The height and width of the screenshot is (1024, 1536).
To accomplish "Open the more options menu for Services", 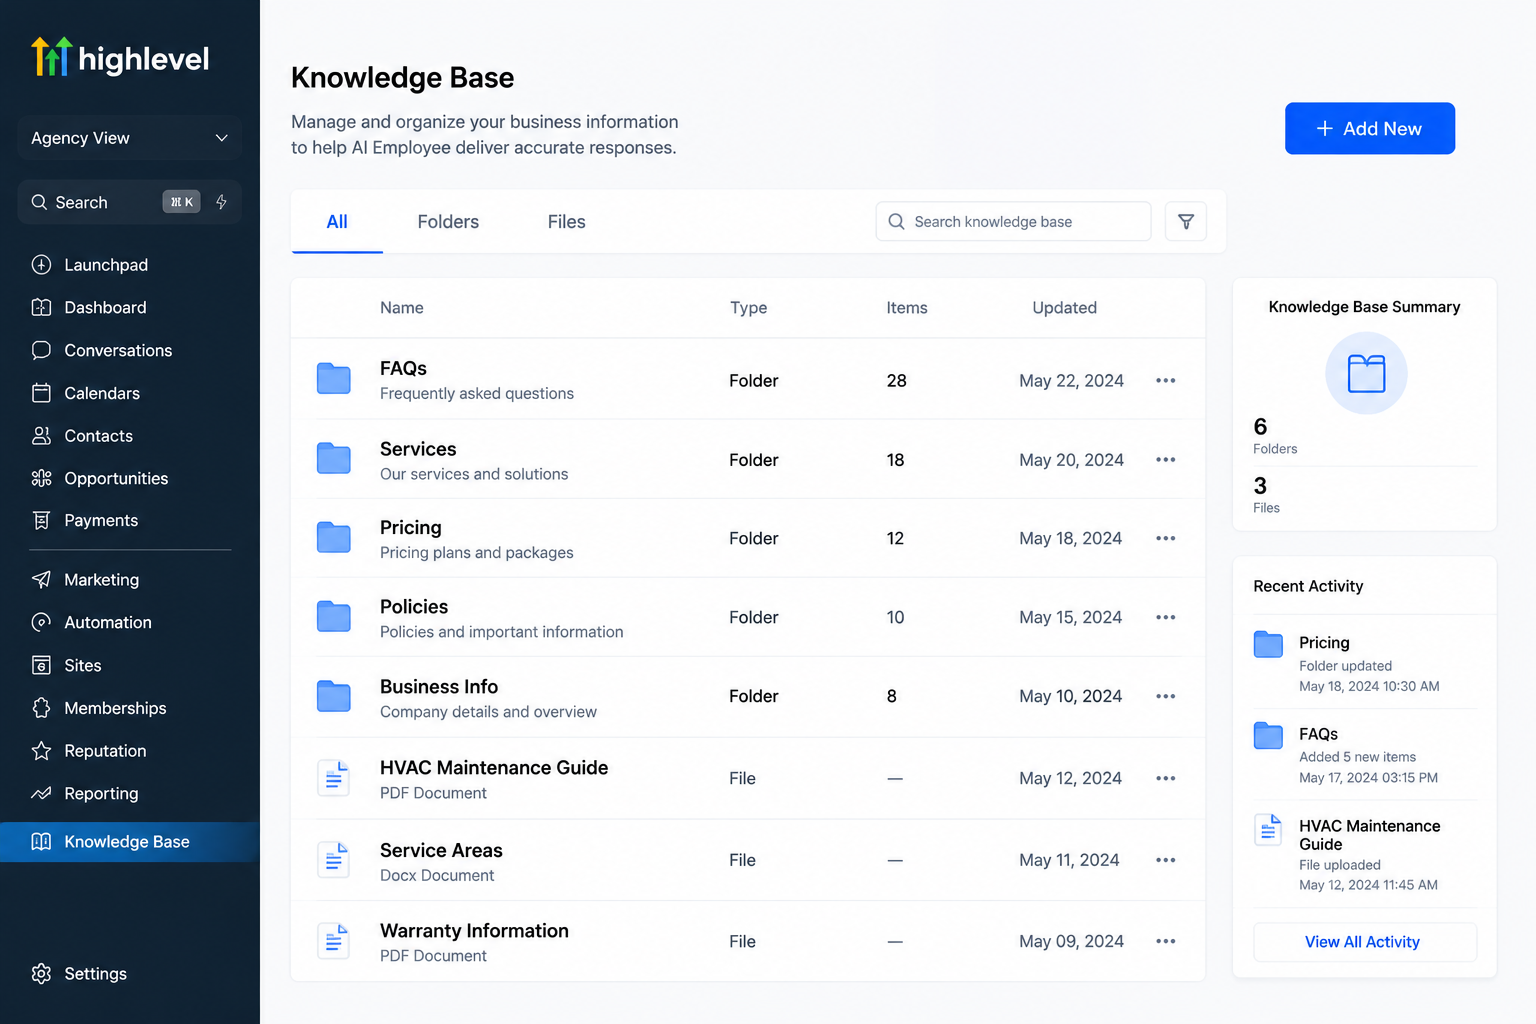I will pyautogui.click(x=1166, y=460).
